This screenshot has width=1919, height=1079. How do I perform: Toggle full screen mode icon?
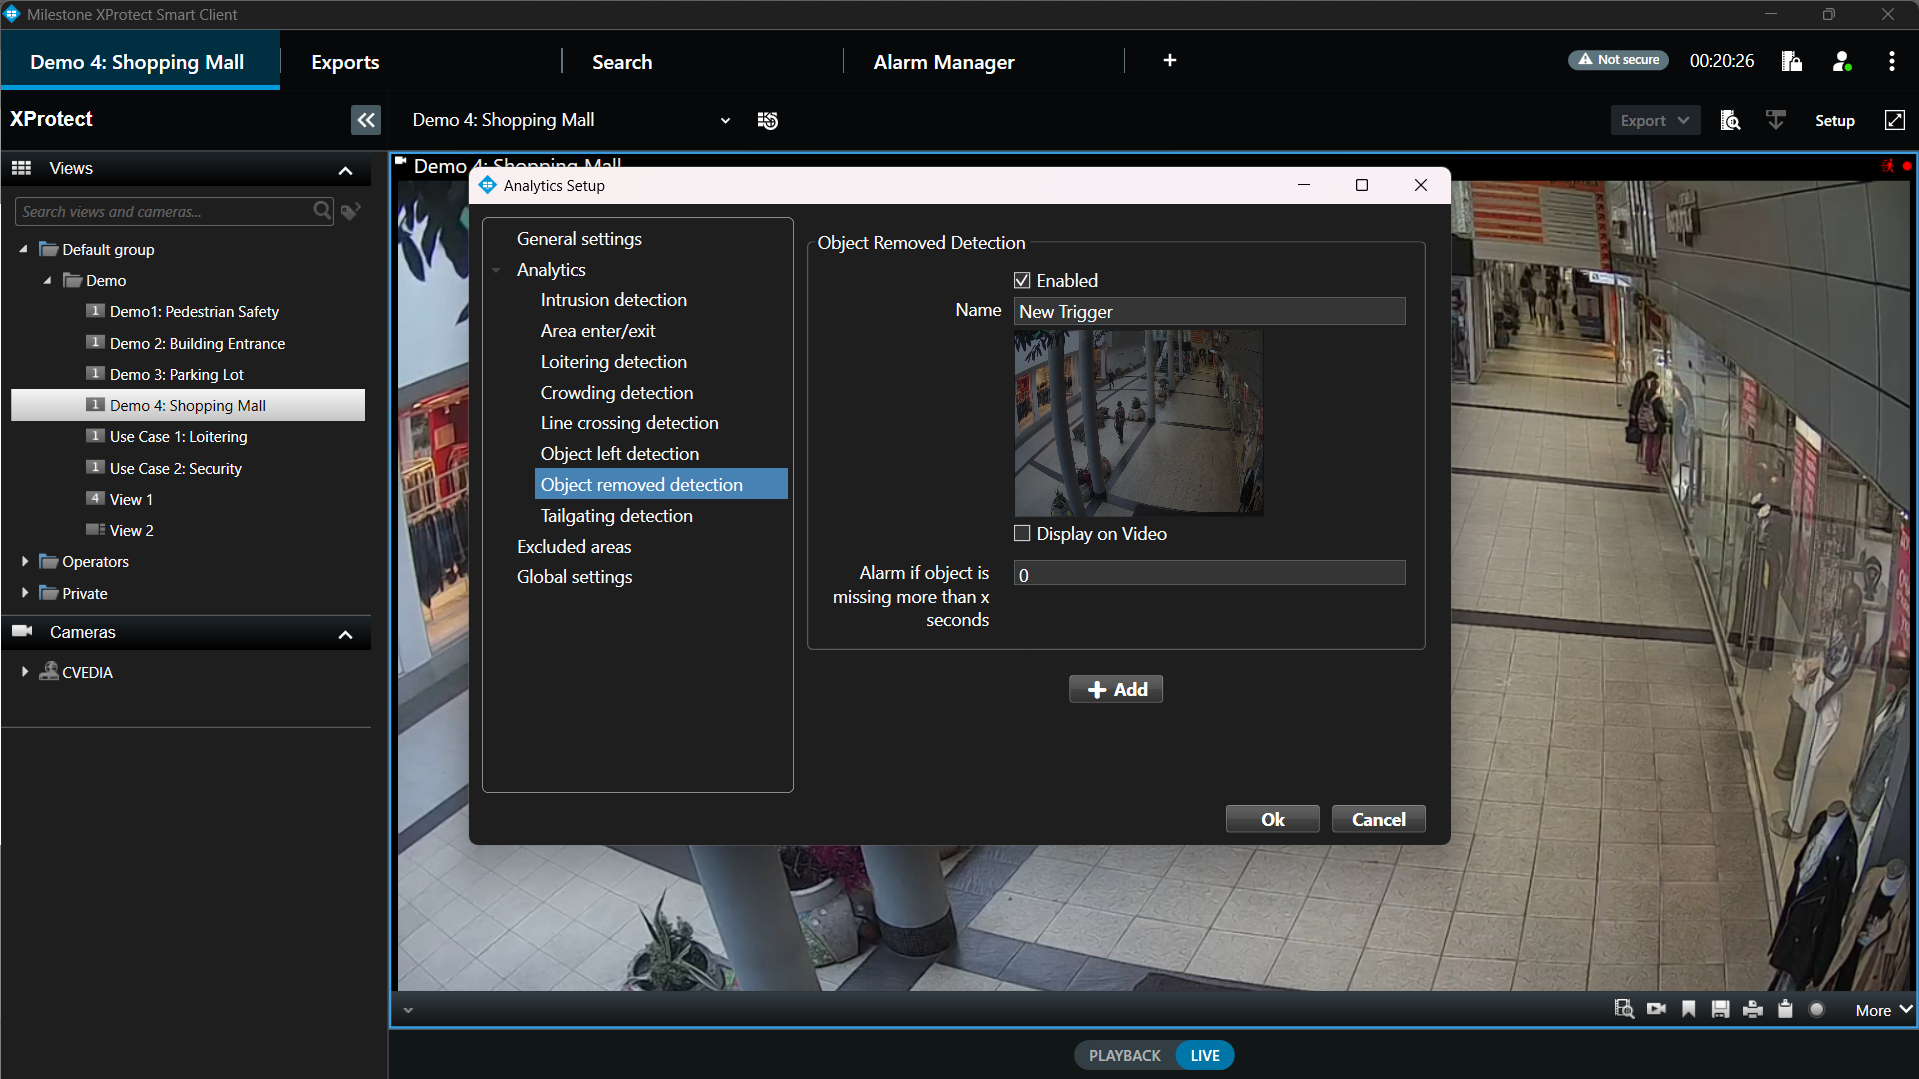click(x=1894, y=120)
